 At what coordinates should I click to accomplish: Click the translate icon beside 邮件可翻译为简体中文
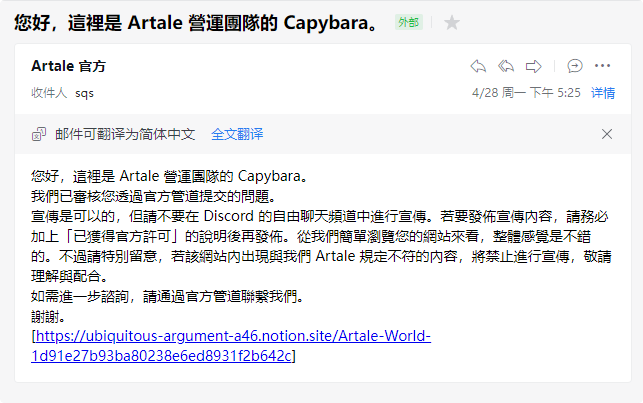(x=39, y=134)
